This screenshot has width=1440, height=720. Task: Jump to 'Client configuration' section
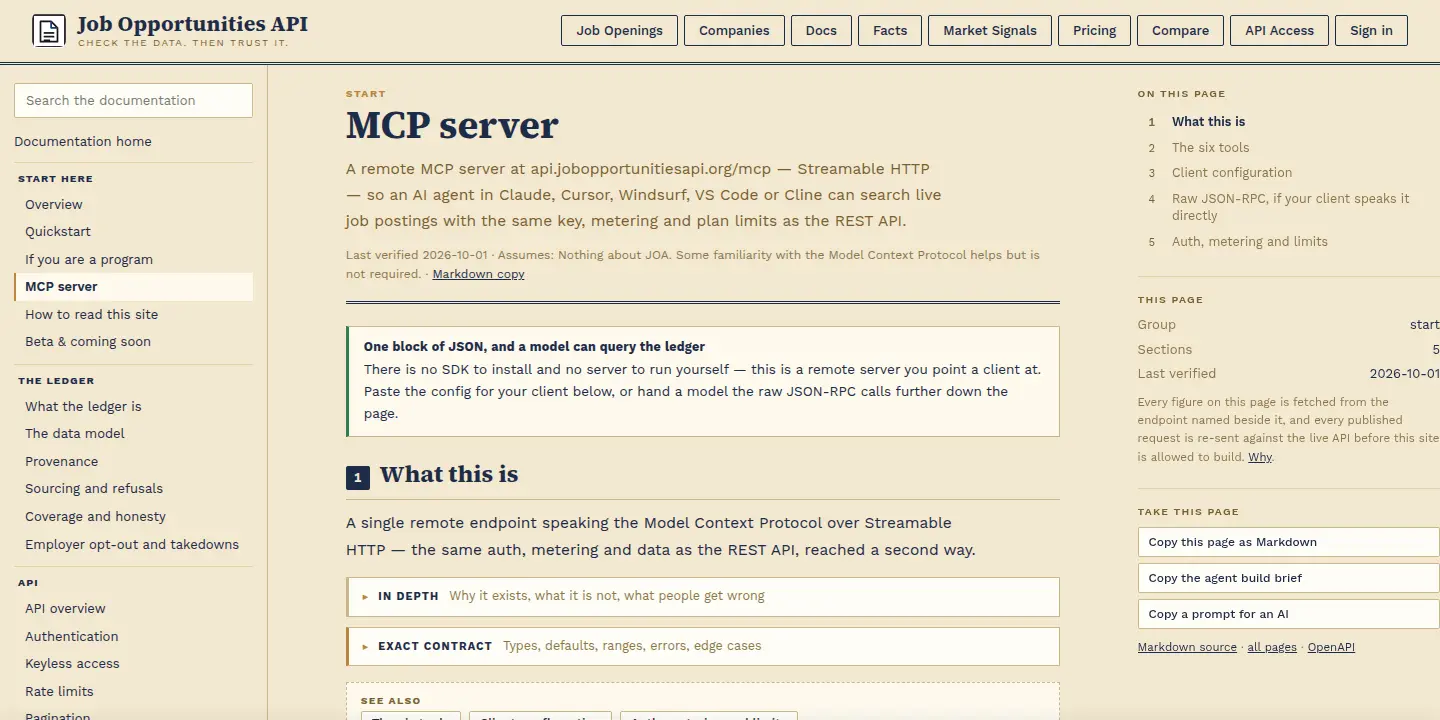click(x=1232, y=172)
